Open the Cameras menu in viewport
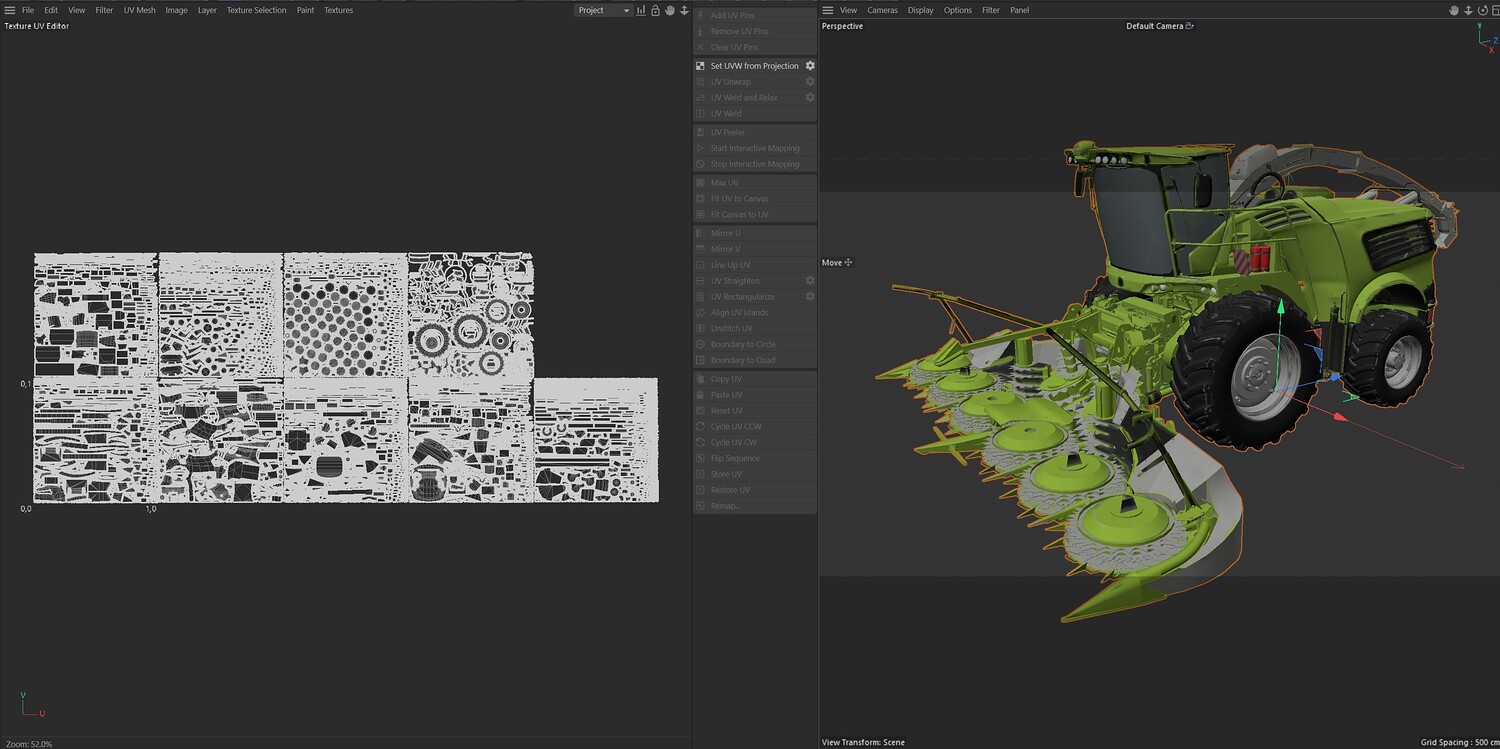This screenshot has width=1500, height=749. click(882, 10)
